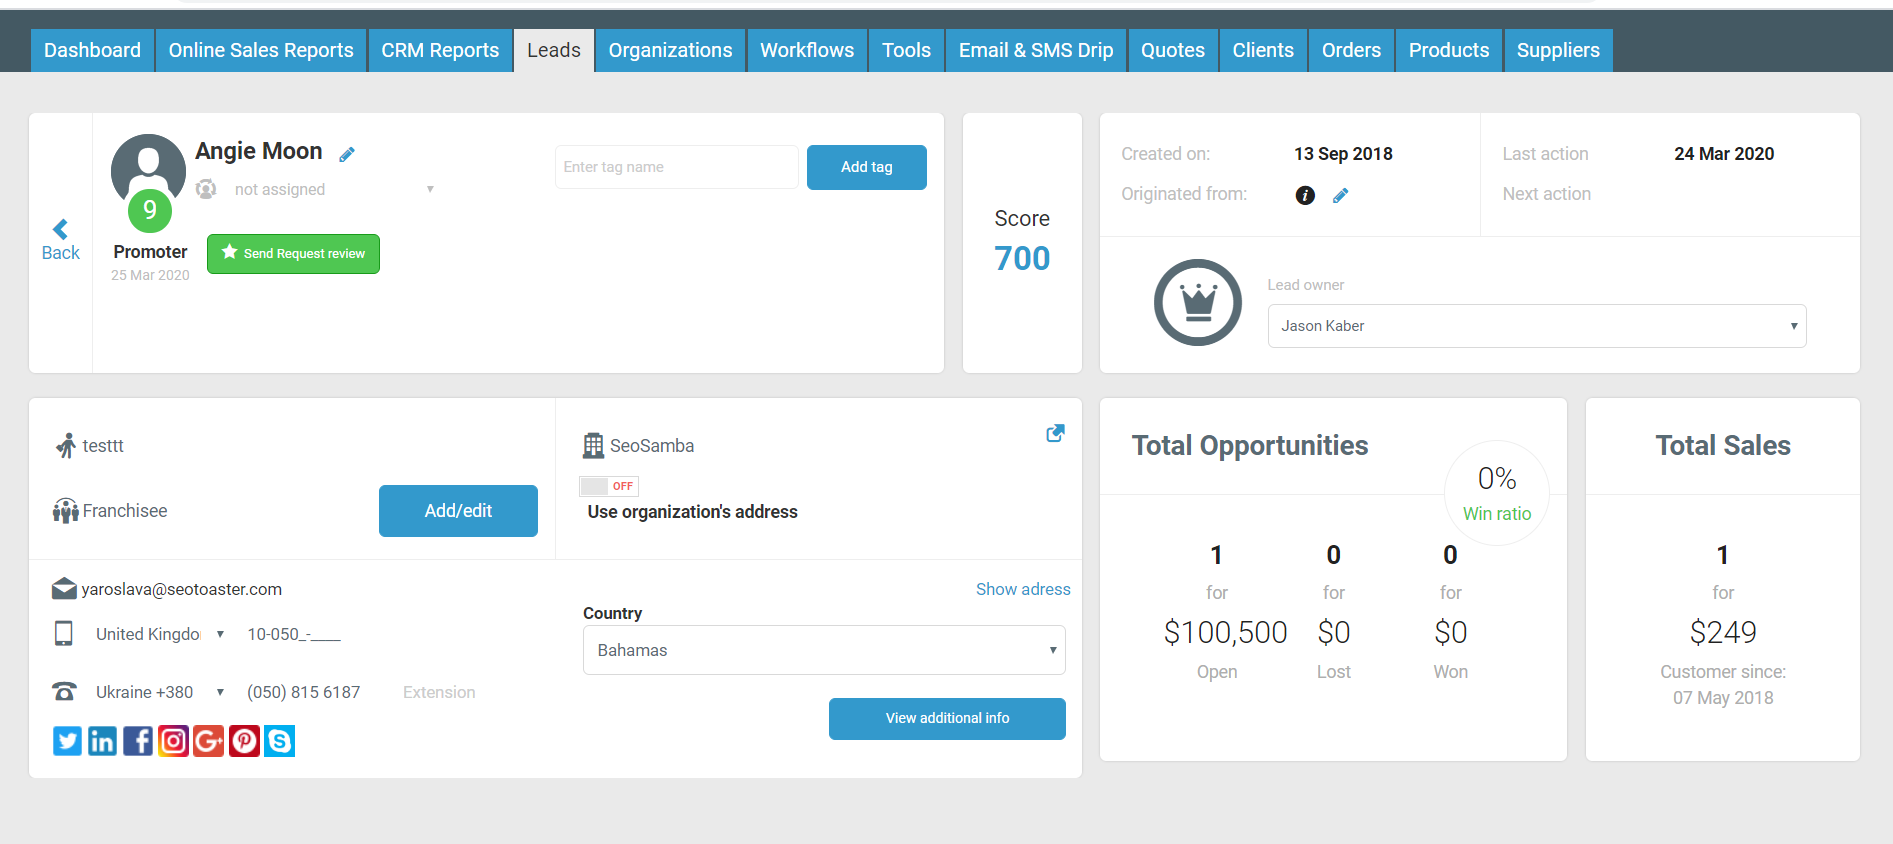This screenshot has height=844, width=1893.
Task: Click the Extension input field
Action: [x=439, y=692]
